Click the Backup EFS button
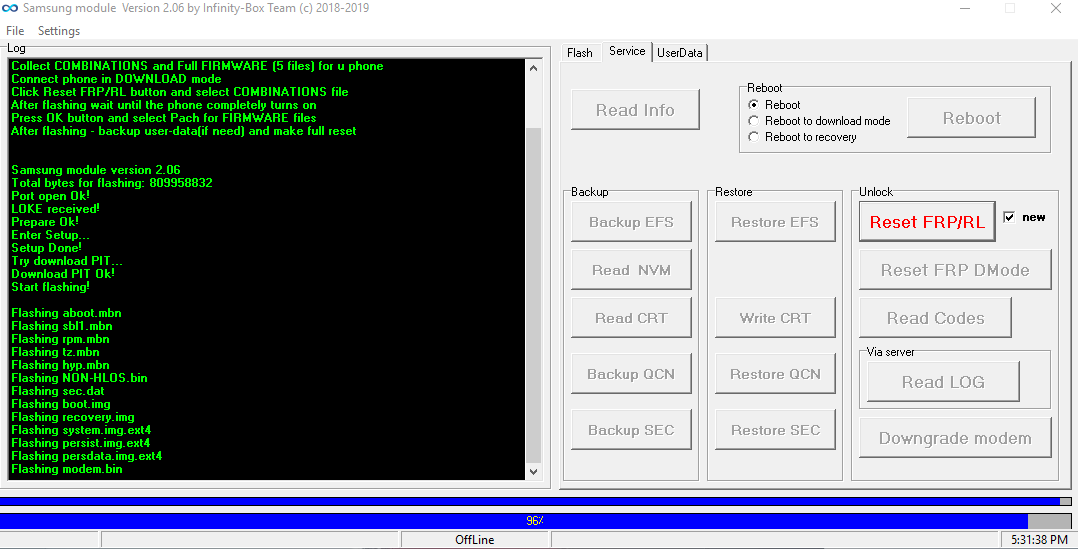1078x549 pixels. point(631,222)
